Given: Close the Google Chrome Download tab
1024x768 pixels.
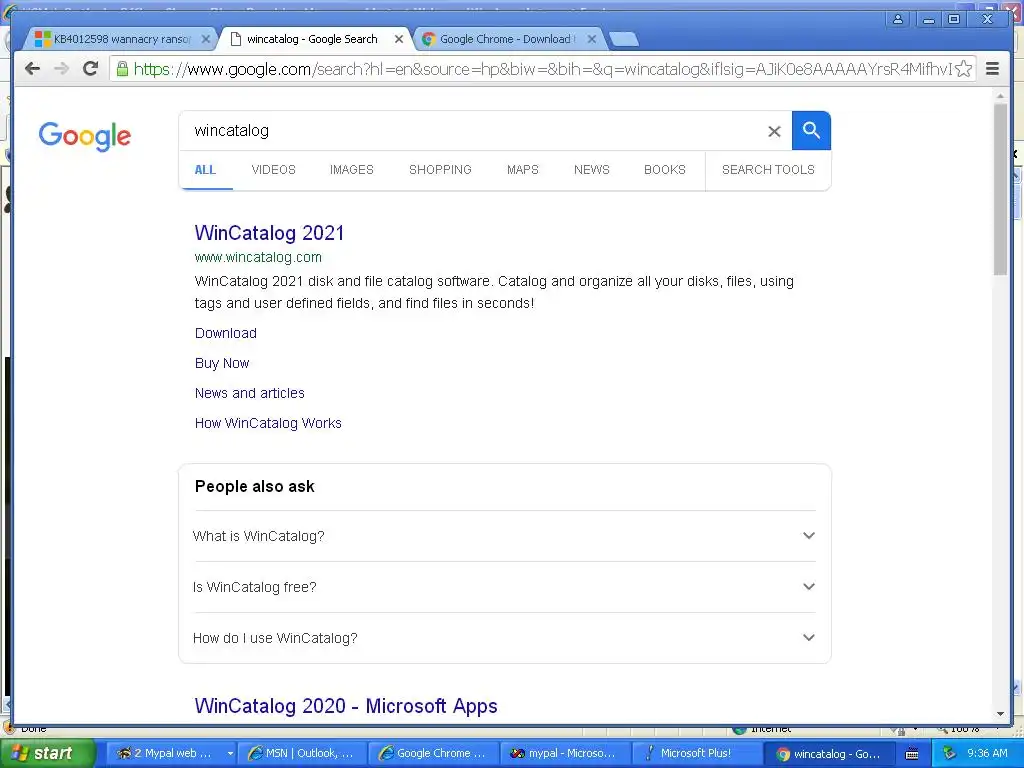Looking at the screenshot, I should [592, 39].
